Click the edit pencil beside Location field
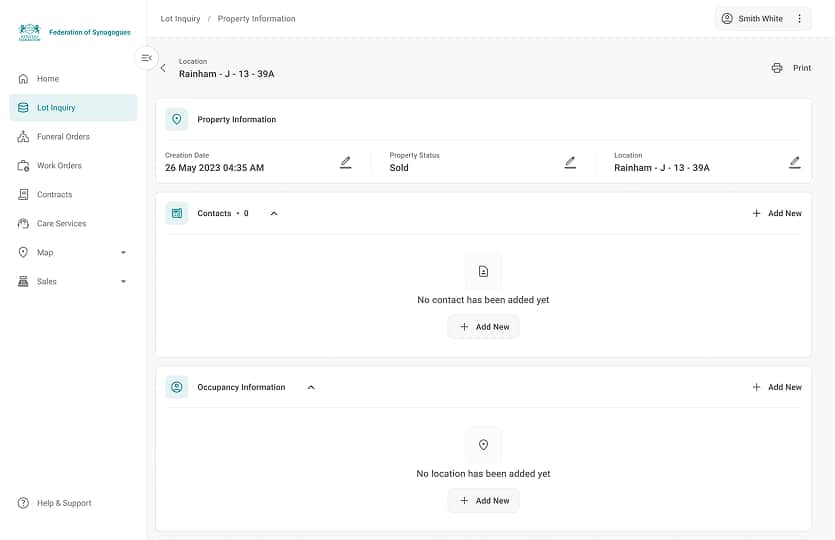Screen dimensions: 835x540 [795, 162]
